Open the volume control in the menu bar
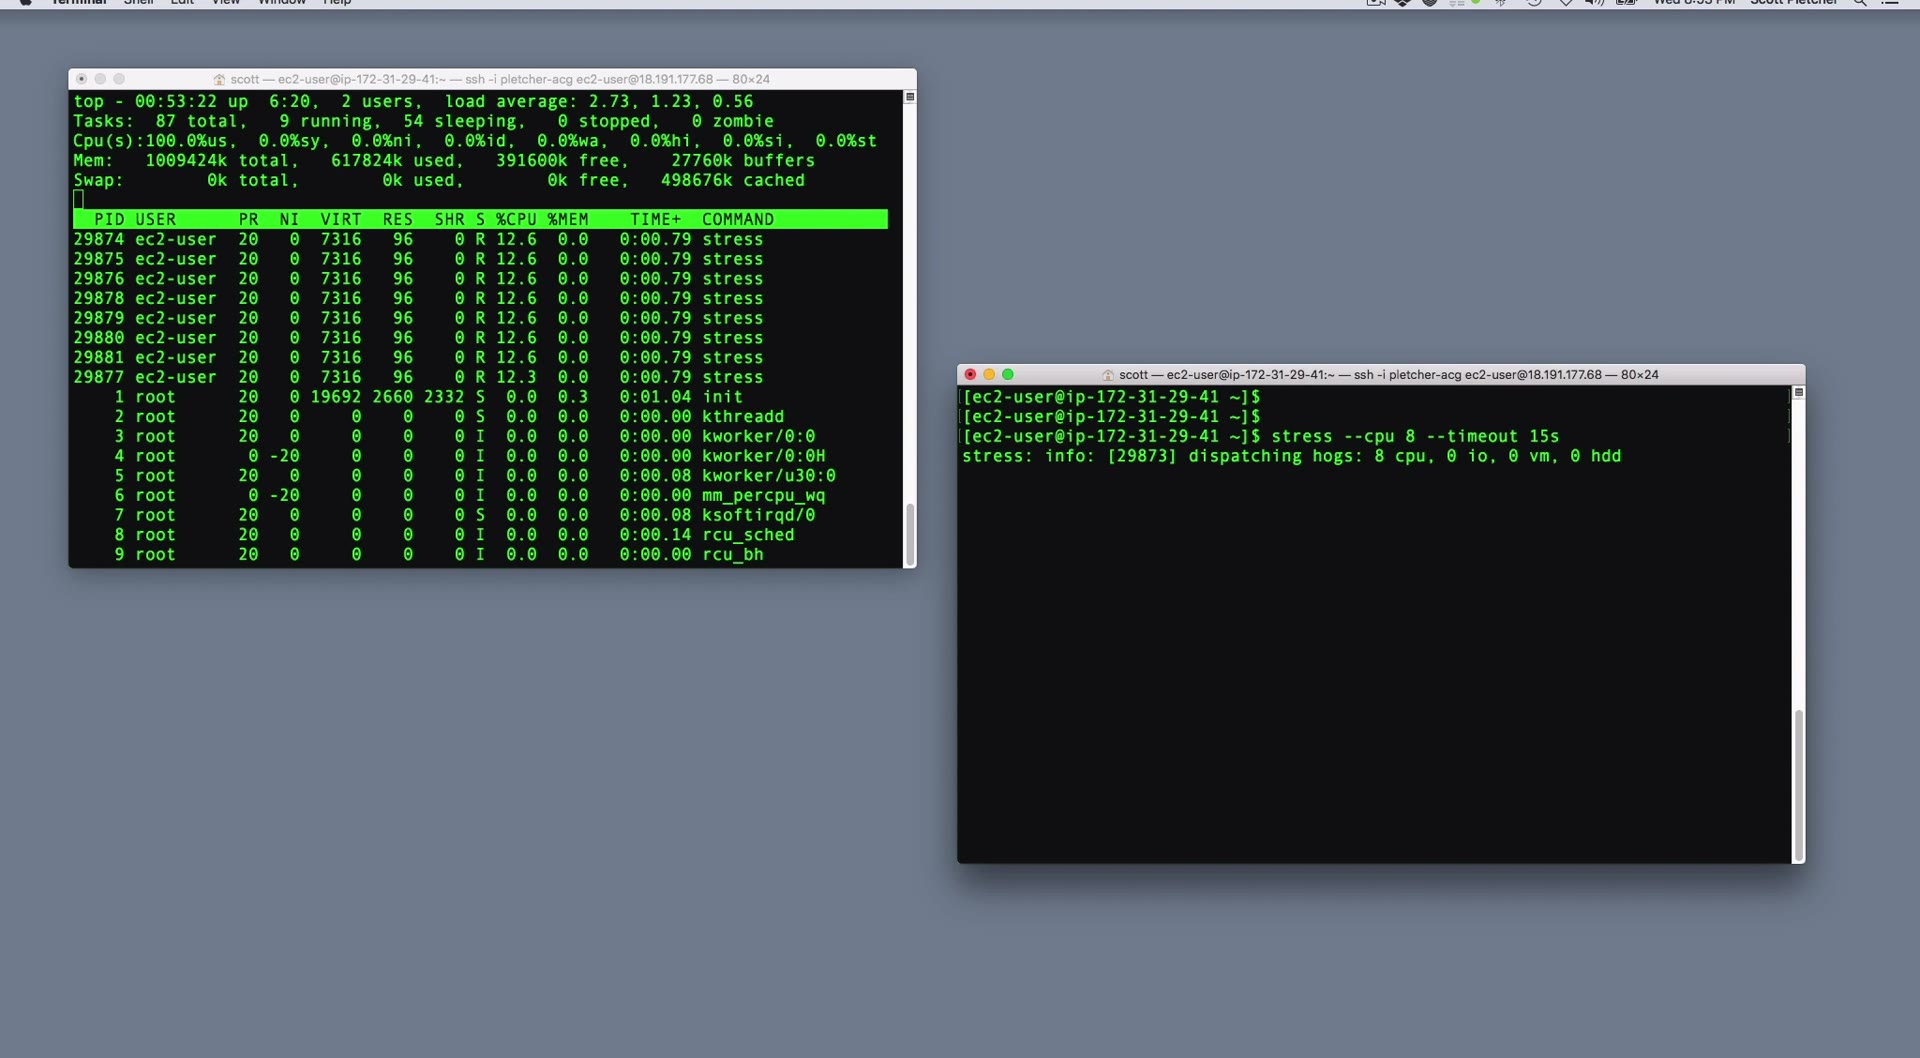The height and width of the screenshot is (1058, 1920). pos(1594,3)
